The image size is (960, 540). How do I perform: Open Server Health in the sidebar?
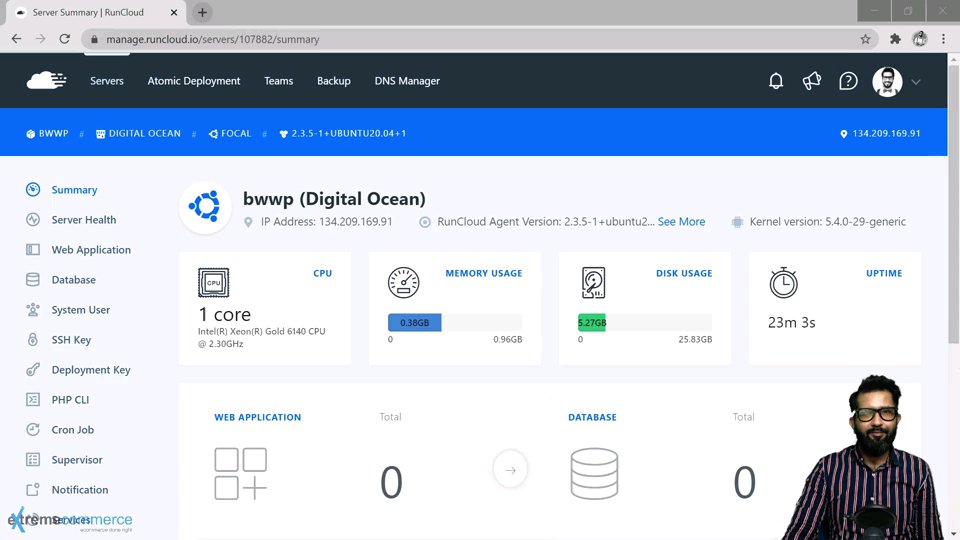click(x=84, y=220)
